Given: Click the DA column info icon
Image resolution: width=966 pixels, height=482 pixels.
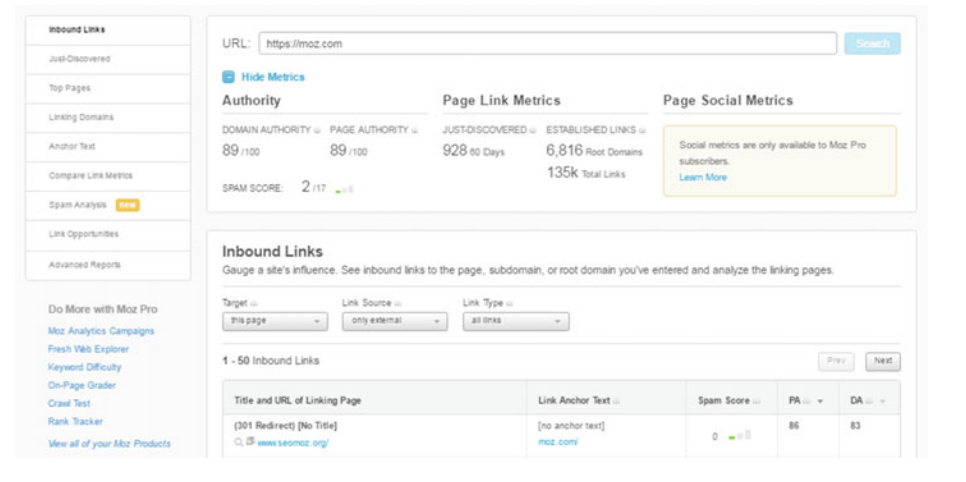Looking at the screenshot, I should (x=869, y=401).
